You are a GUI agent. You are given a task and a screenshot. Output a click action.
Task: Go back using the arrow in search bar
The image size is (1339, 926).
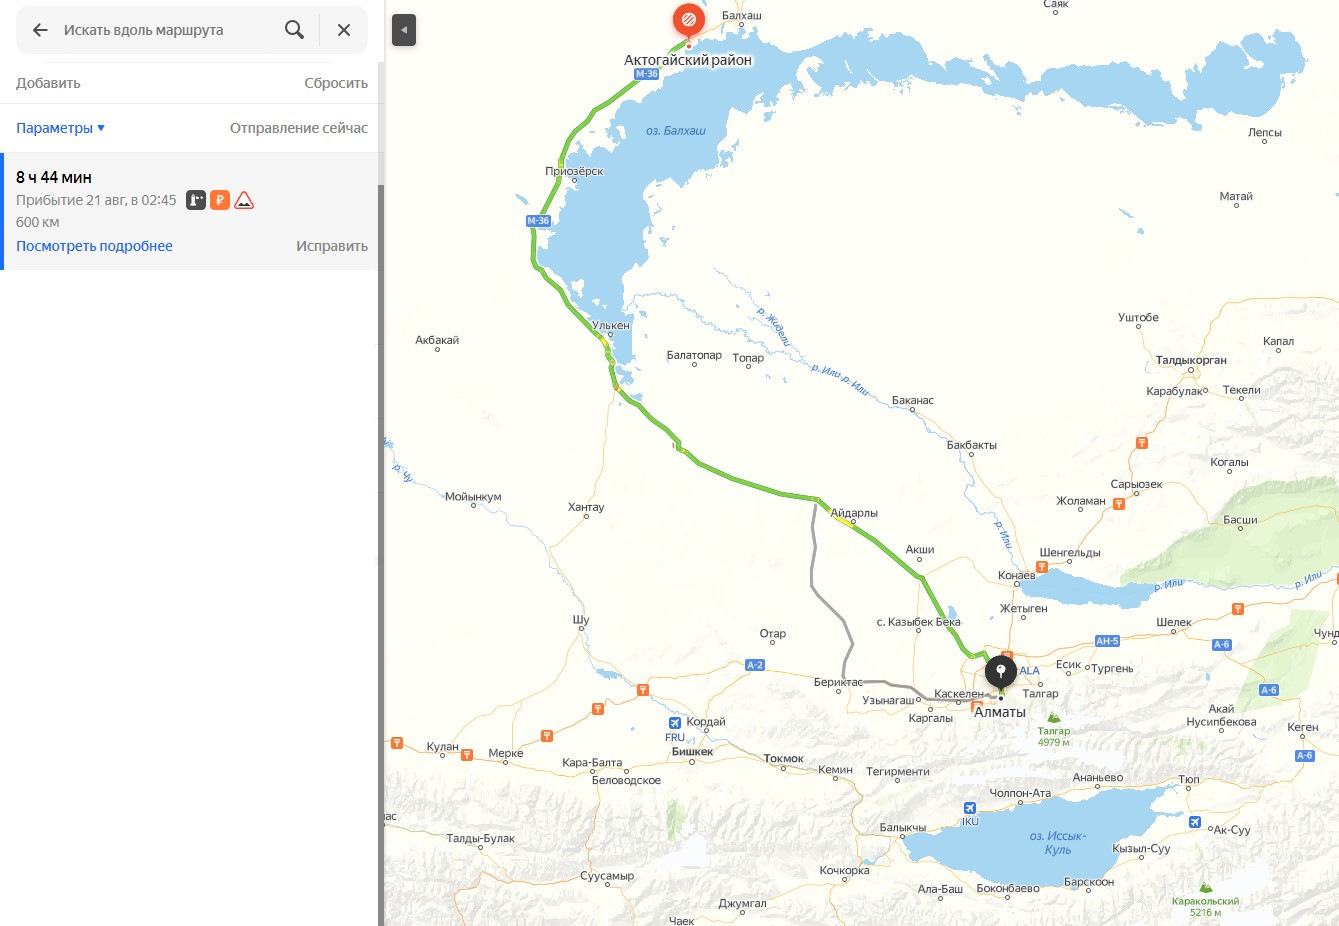[40, 30]
